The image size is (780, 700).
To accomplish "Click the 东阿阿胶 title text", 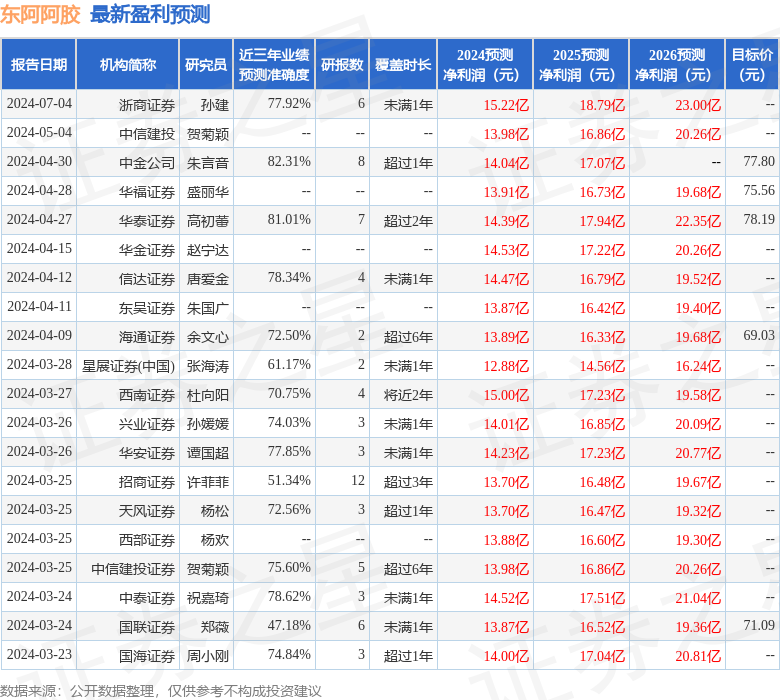I will (40, 14).
